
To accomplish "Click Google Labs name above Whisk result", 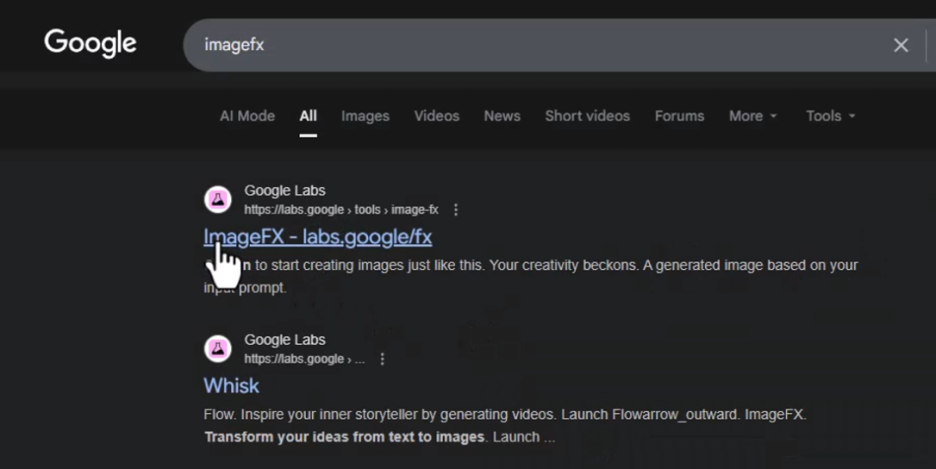I will 285,340.
